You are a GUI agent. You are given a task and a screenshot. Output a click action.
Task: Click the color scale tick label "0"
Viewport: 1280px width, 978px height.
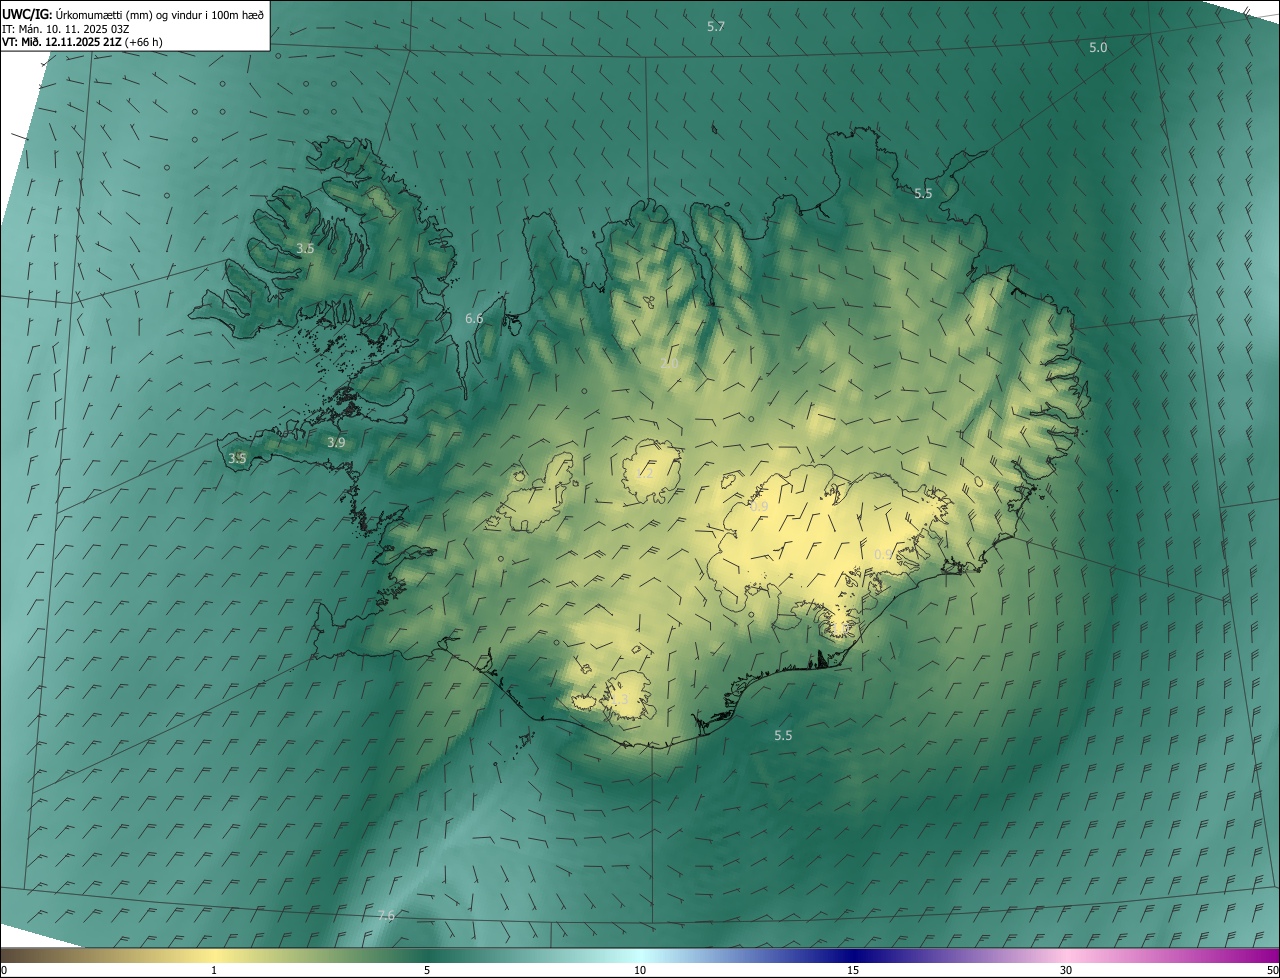coord(4,971)
